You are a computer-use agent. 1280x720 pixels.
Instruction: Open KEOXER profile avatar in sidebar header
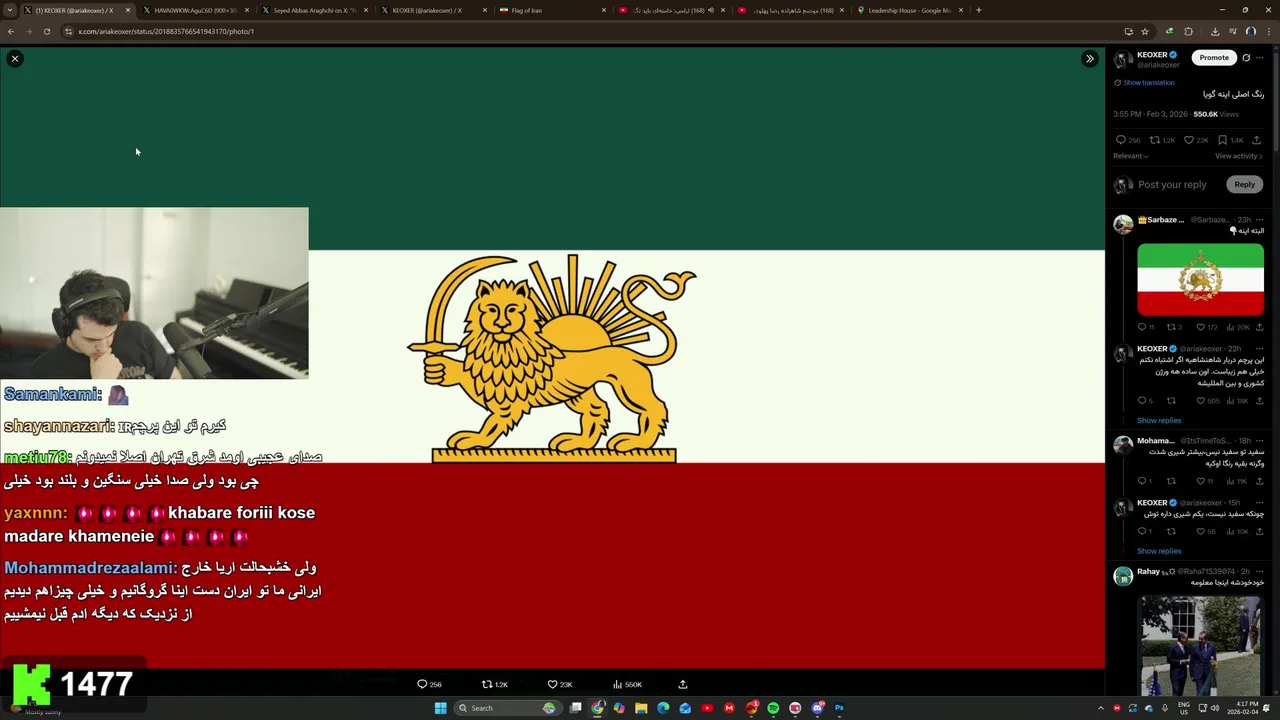(1123, 59)
